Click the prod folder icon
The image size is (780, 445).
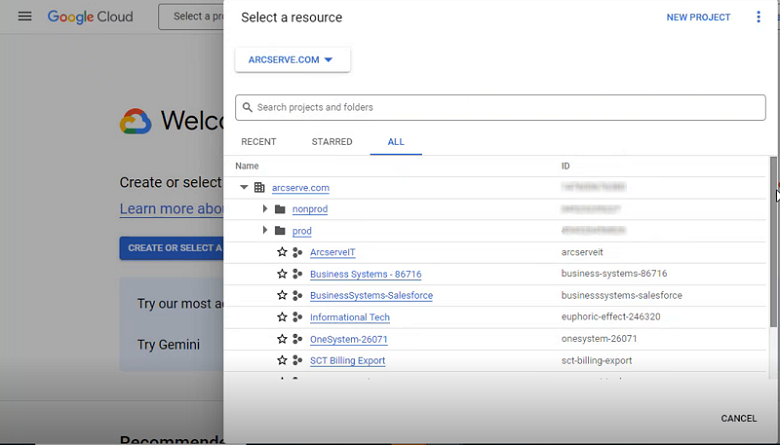(x=280, y=231)
